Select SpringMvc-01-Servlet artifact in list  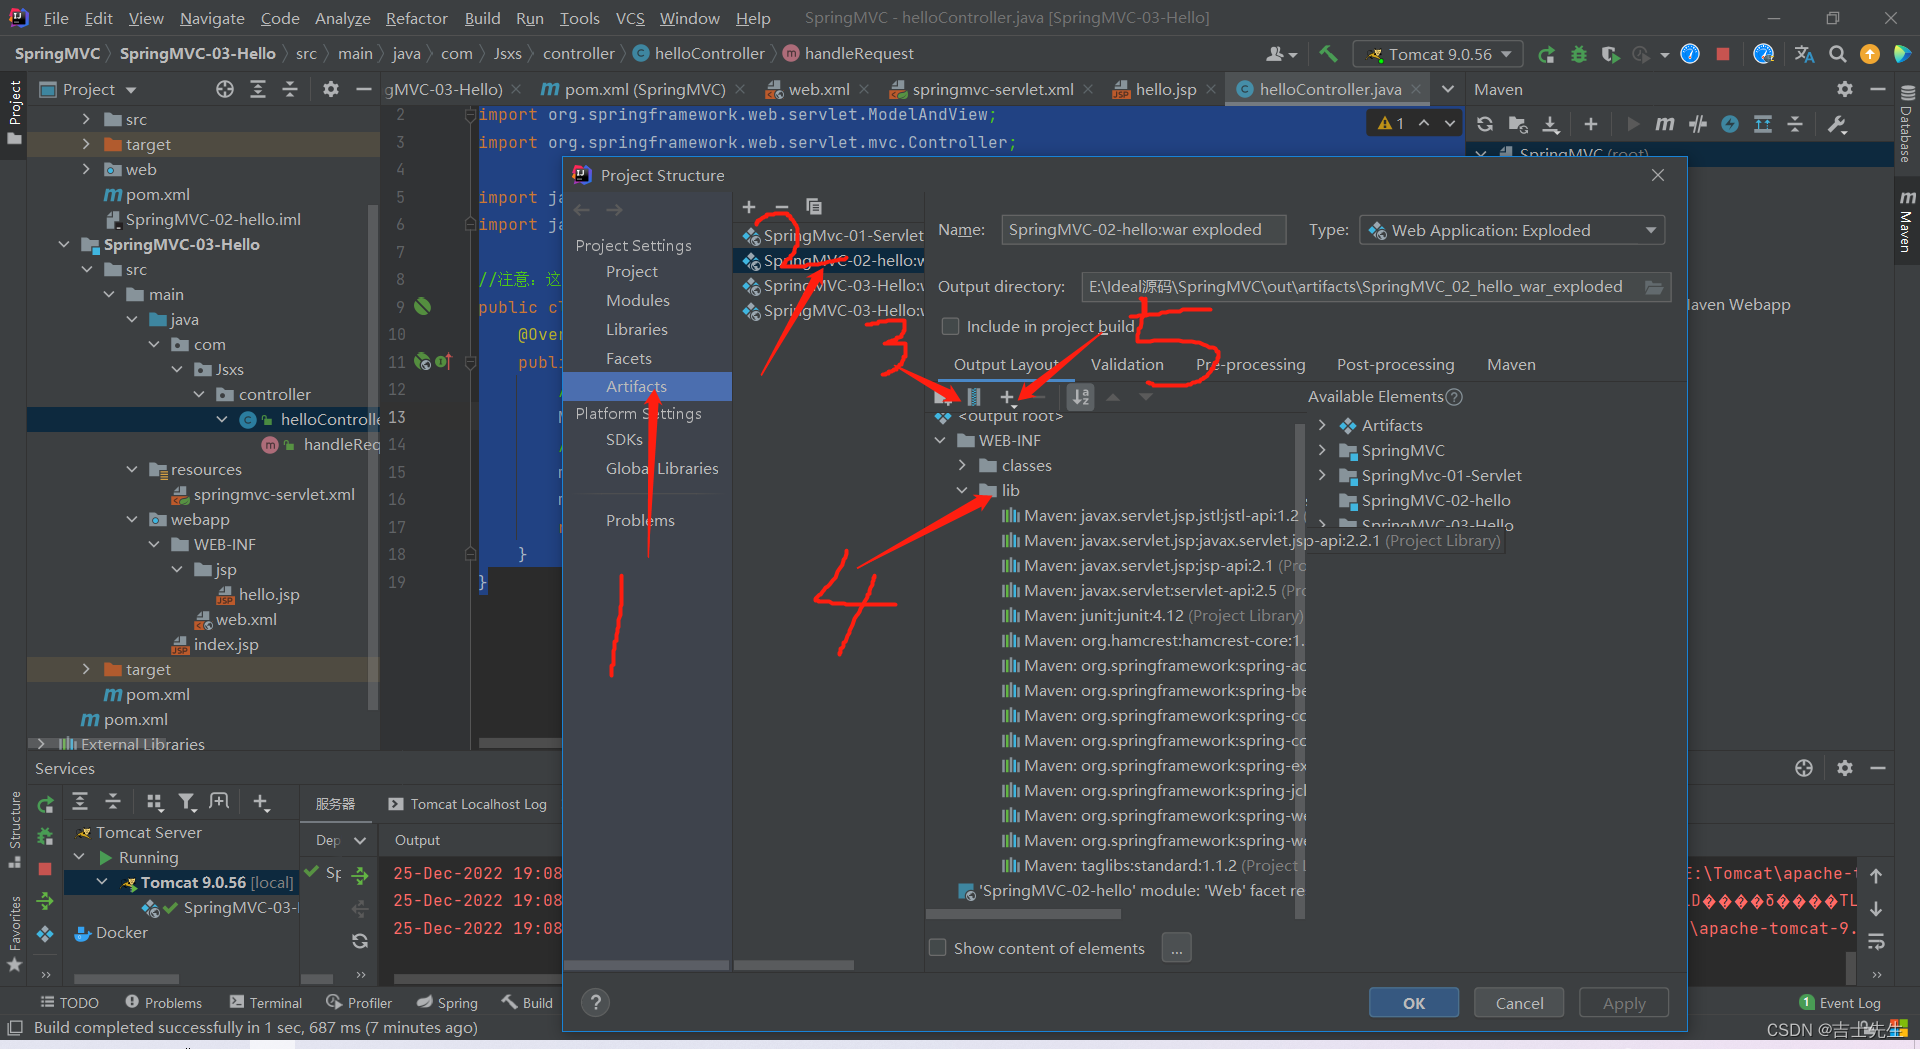point(833,235)
